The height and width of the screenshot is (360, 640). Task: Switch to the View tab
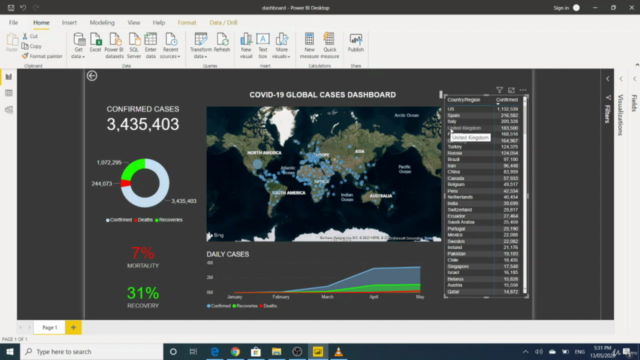(133, 22)
